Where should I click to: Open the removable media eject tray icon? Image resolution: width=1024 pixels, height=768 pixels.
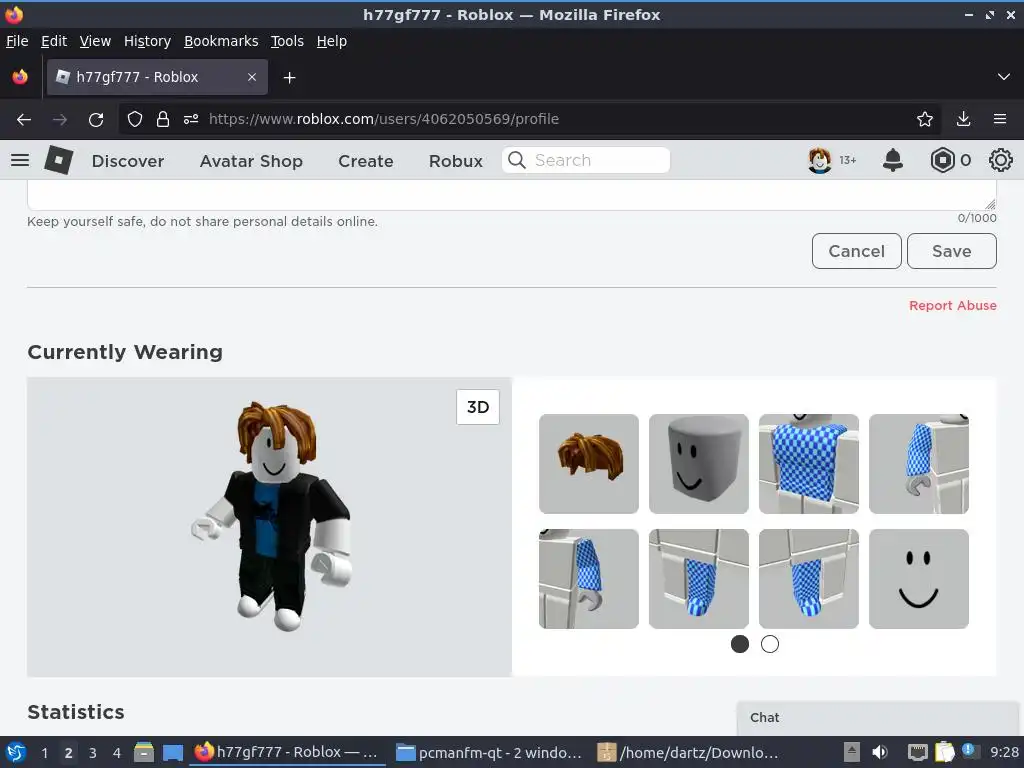852,752
